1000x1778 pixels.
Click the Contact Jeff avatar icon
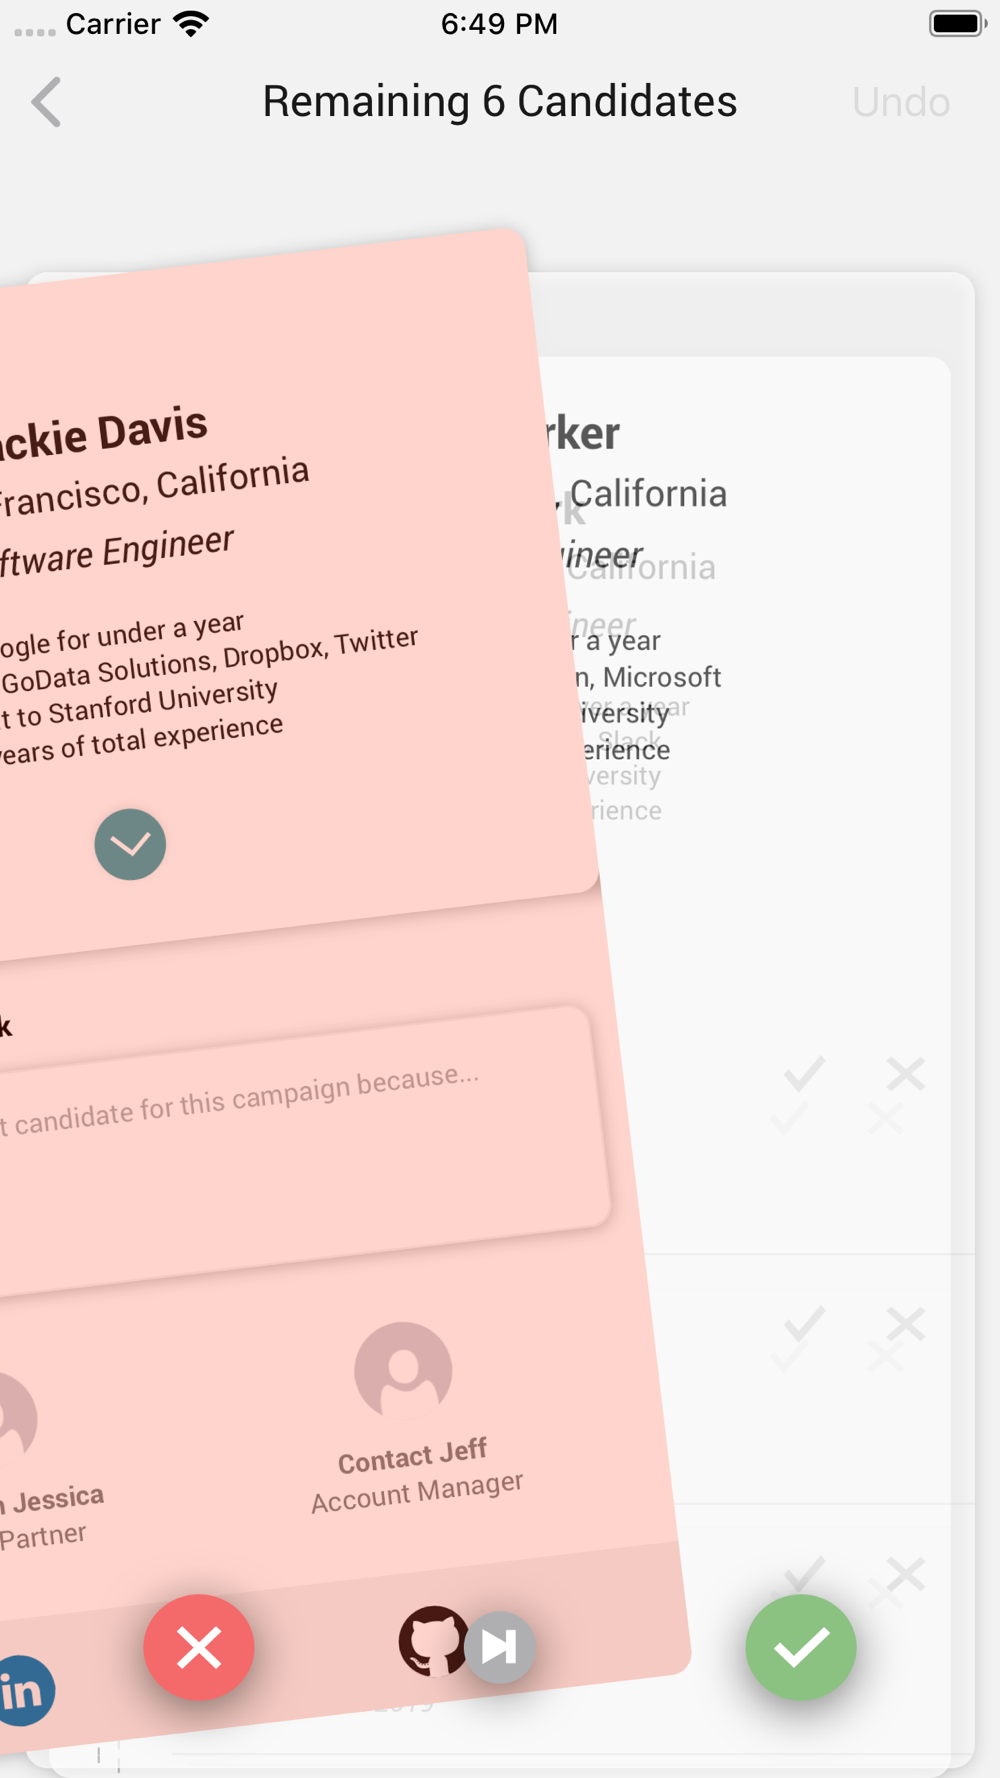pyautogui.click(x=403, y=1370)
